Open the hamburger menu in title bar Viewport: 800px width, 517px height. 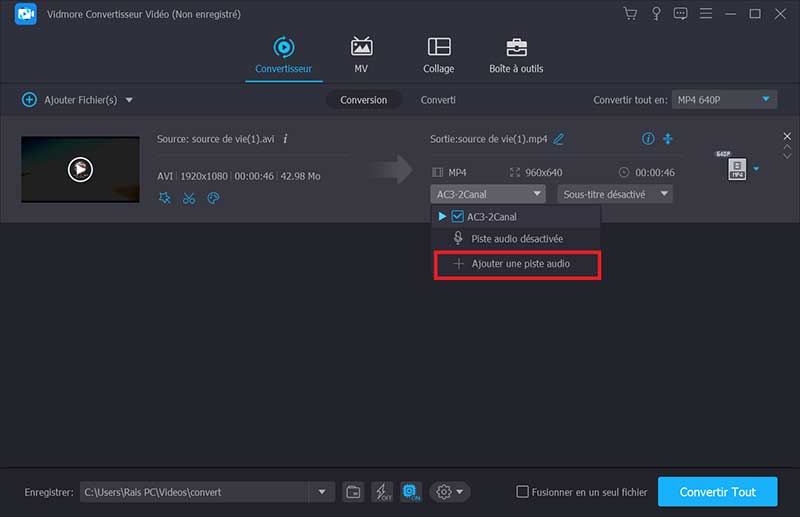(x=706, y=13)
